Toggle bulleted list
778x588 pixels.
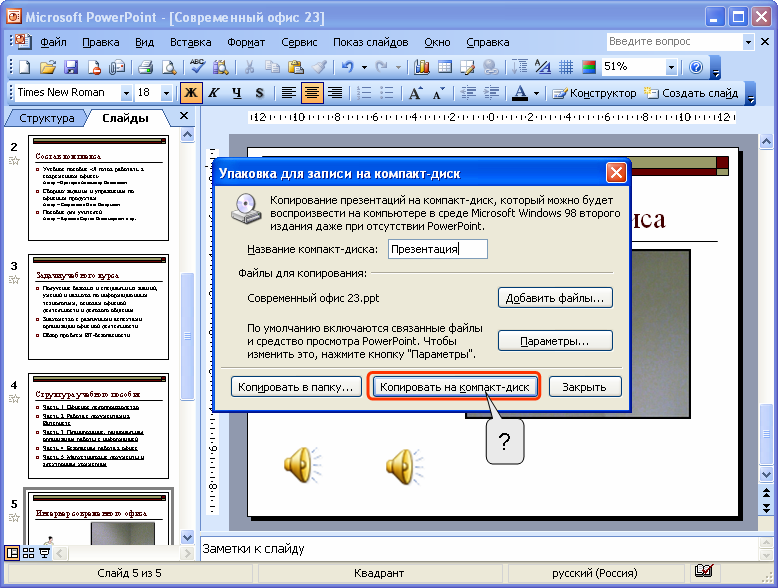[x=387, y=93]
